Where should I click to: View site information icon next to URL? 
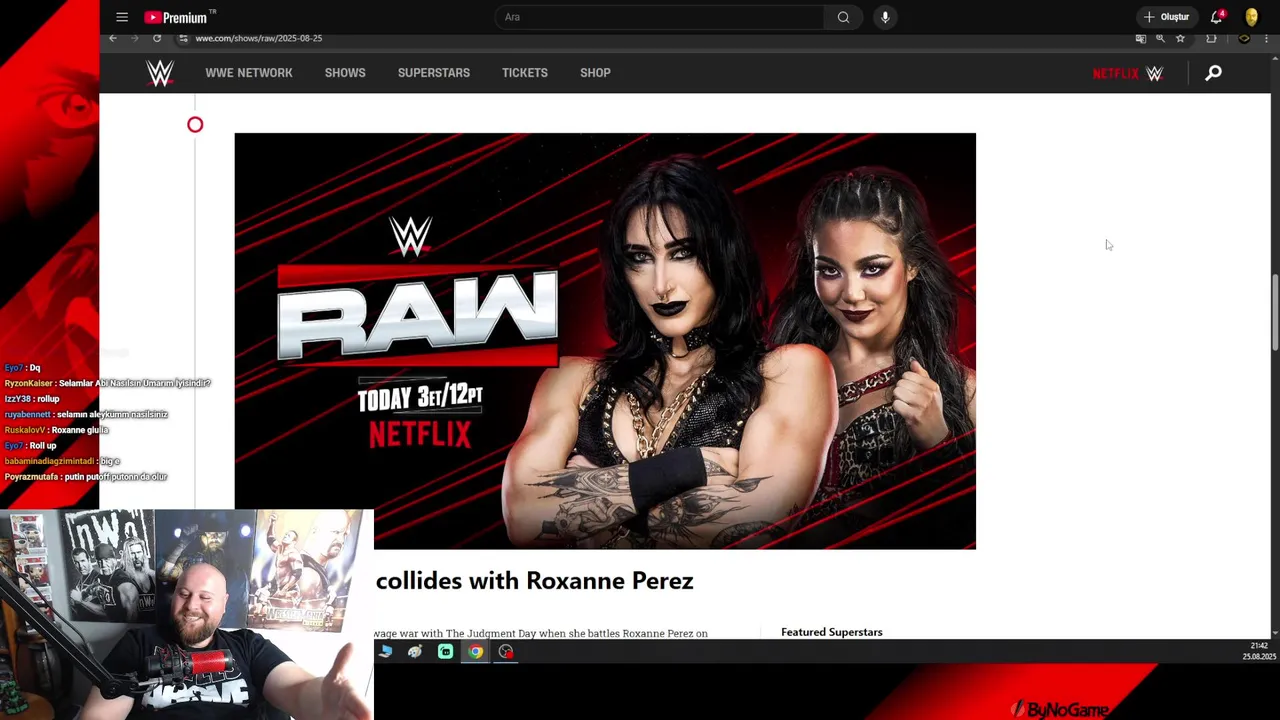pyautogui.click(x=183, y=38)
